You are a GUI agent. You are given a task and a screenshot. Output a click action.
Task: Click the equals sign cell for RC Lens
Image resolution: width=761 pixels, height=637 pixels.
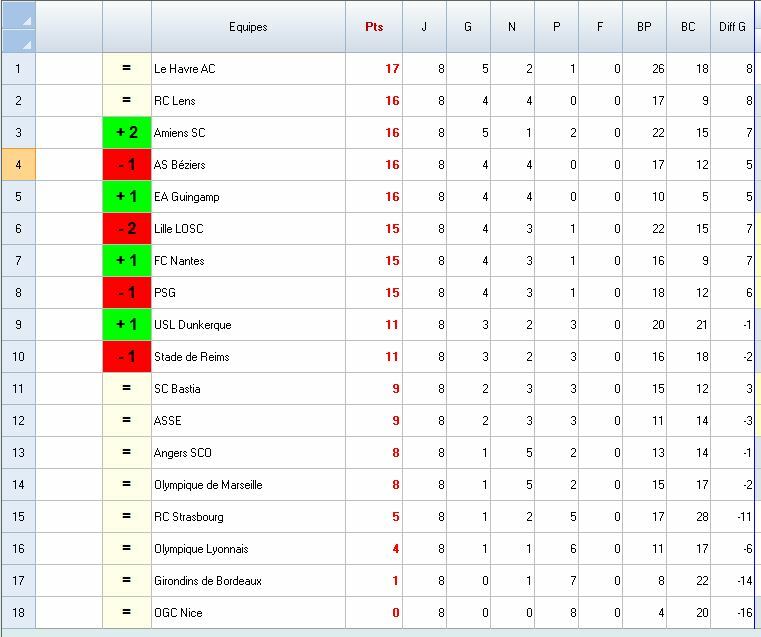point(127,100)
